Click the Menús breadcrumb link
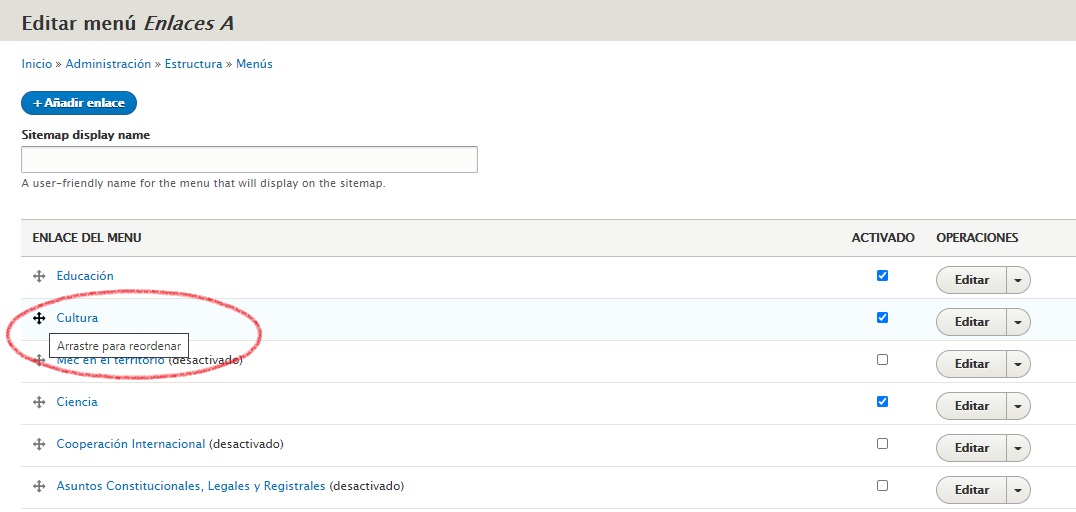This screenshot has width=1076, height=512. (x=254, y=64)
